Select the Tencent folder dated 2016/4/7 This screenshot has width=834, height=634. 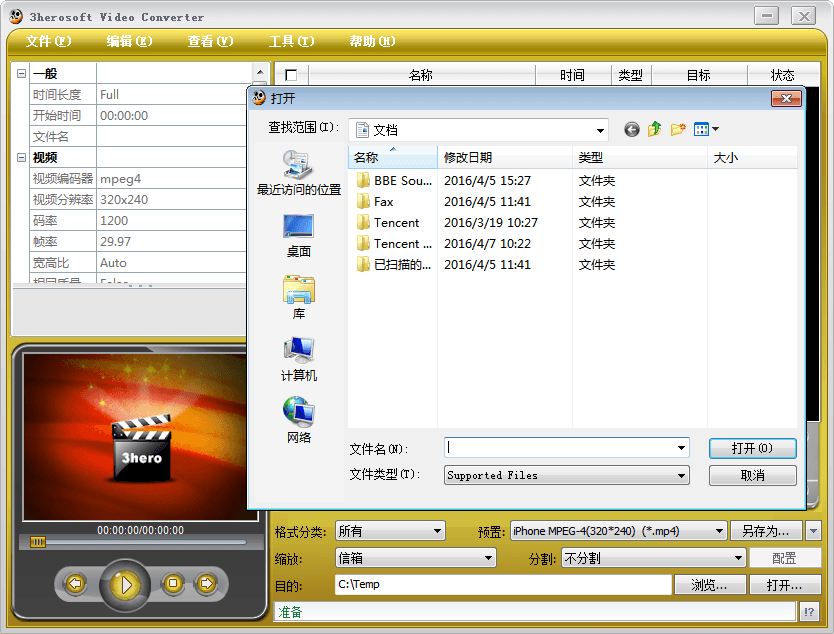[394, 244]
